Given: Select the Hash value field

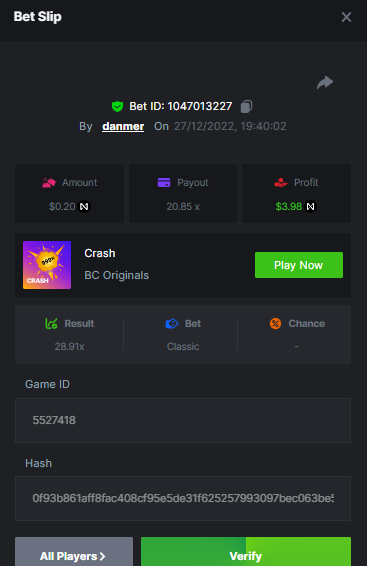Looking at the screenshot, I should (x=183, y=498).
